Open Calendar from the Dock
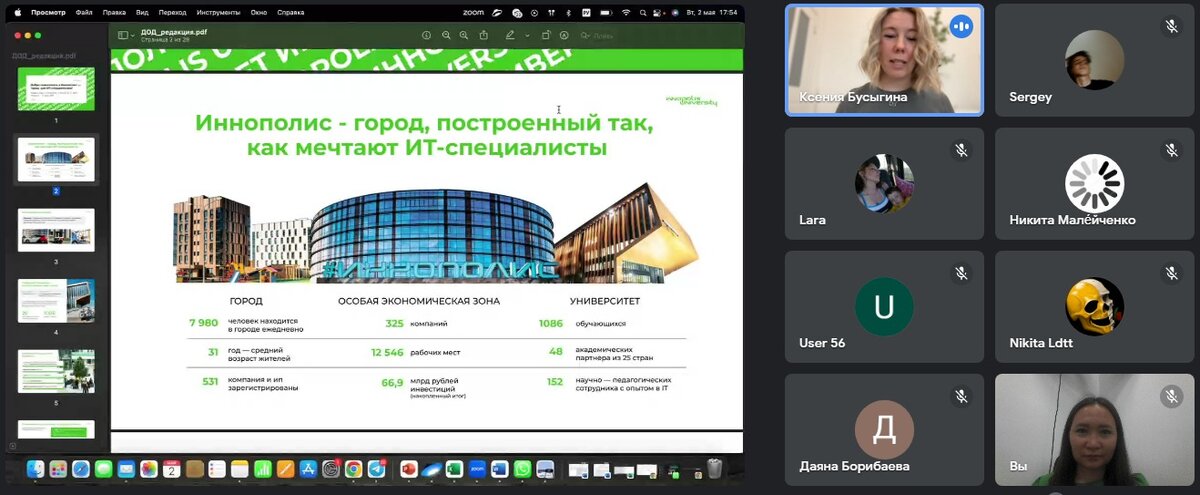The height and width of the screenshot is (495, 1200). (171, 468)
